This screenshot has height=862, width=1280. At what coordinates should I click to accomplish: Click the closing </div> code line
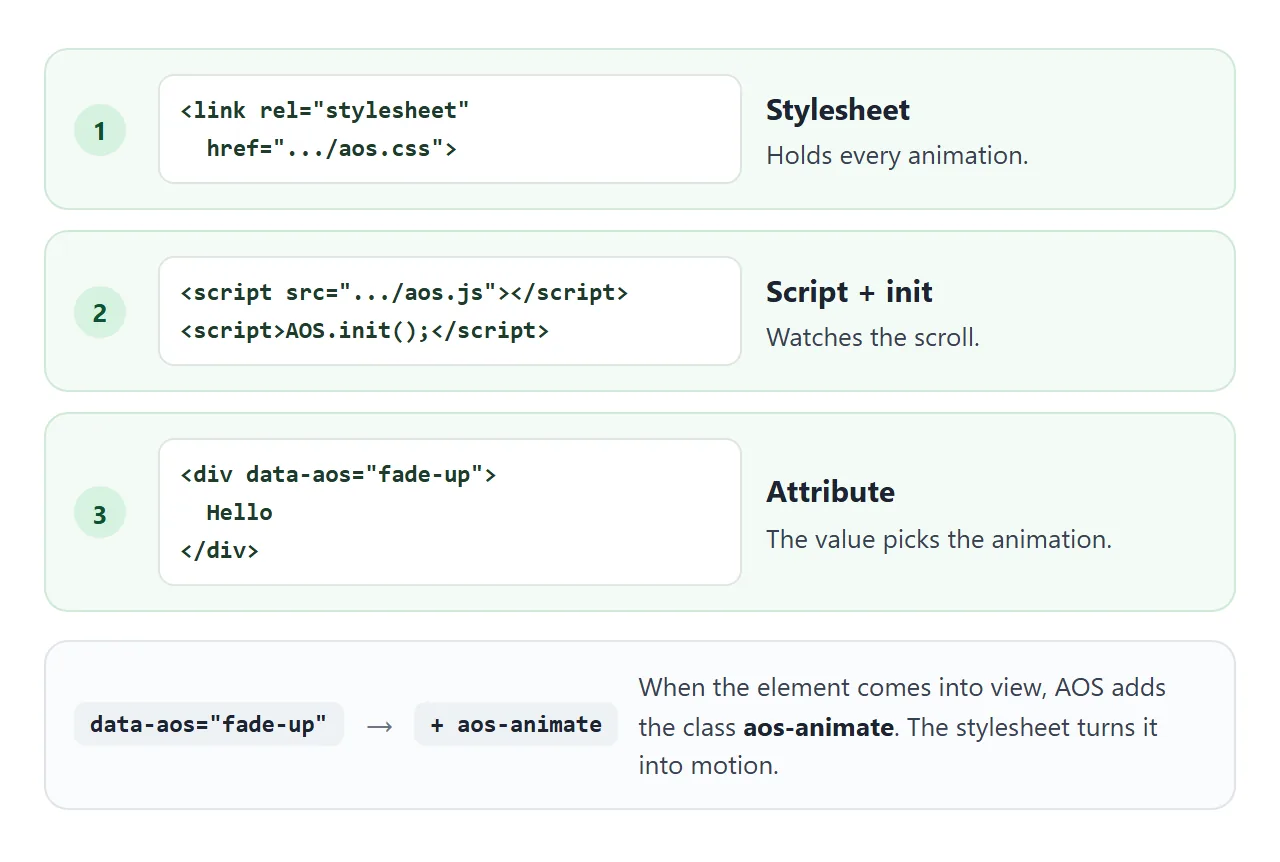pos(219,550)
